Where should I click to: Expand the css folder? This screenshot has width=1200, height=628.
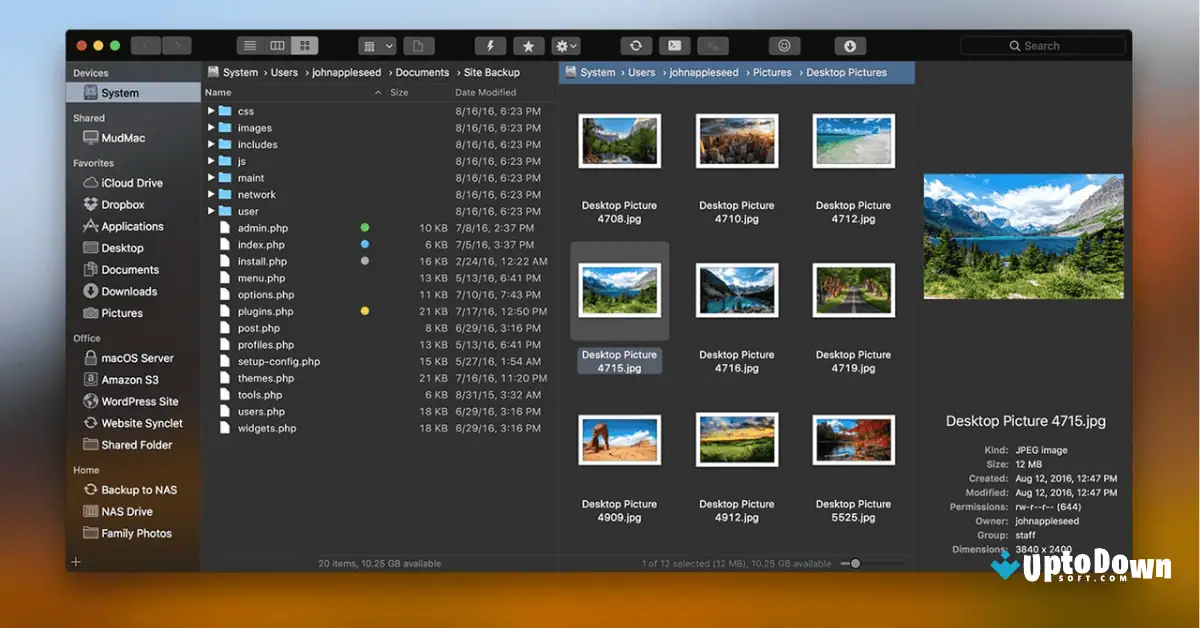point(211,111)
